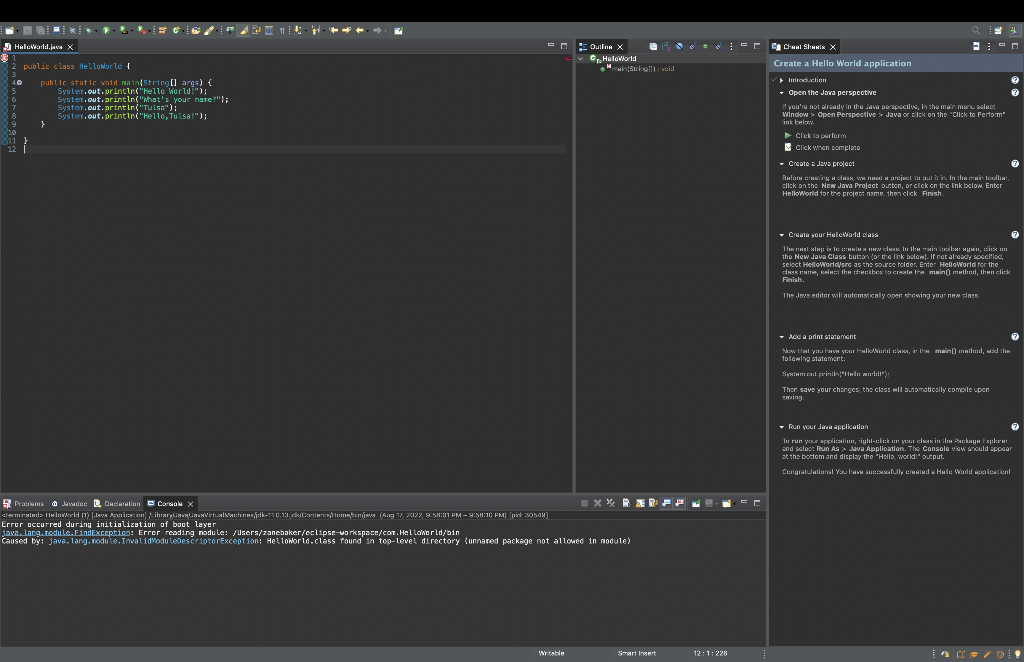Open the Search magnifier in top right
The width and height of the screenshot is (1024, 662).
tap(975, 31)
